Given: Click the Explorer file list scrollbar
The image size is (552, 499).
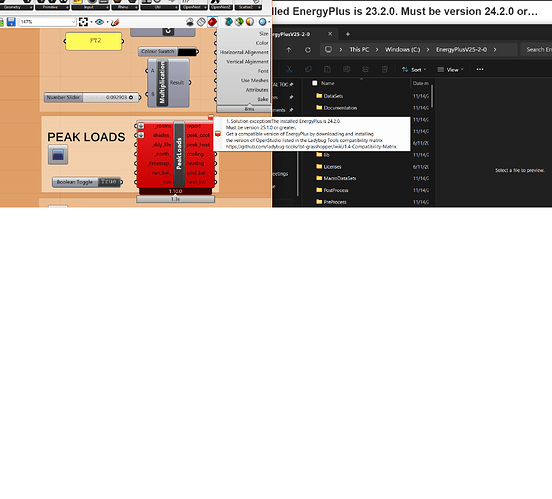Looking at the screenshot, I should click(x=432, y=96).
